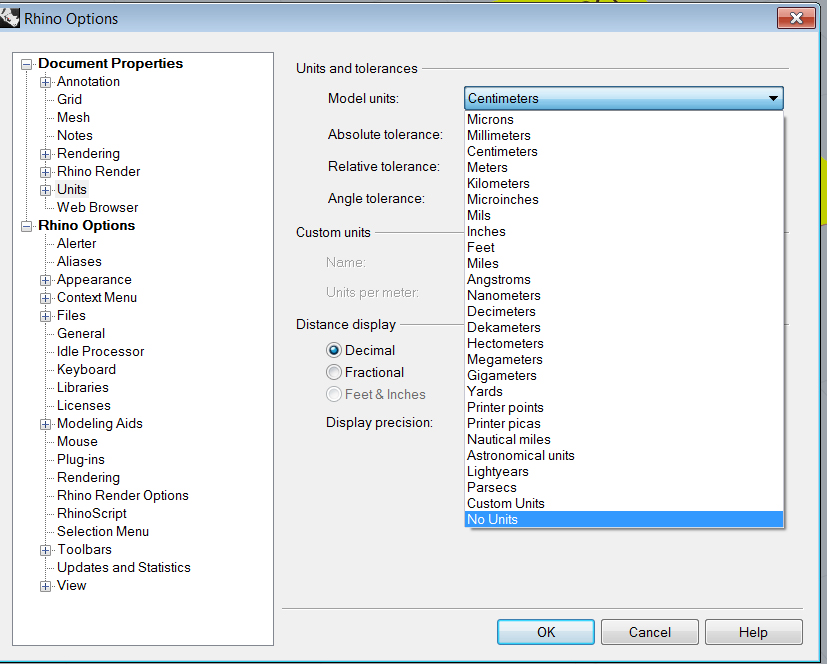This screenshot has height=664, width=827.
Task: Choose Printer points from the units list
Action: tap(623, 408)
